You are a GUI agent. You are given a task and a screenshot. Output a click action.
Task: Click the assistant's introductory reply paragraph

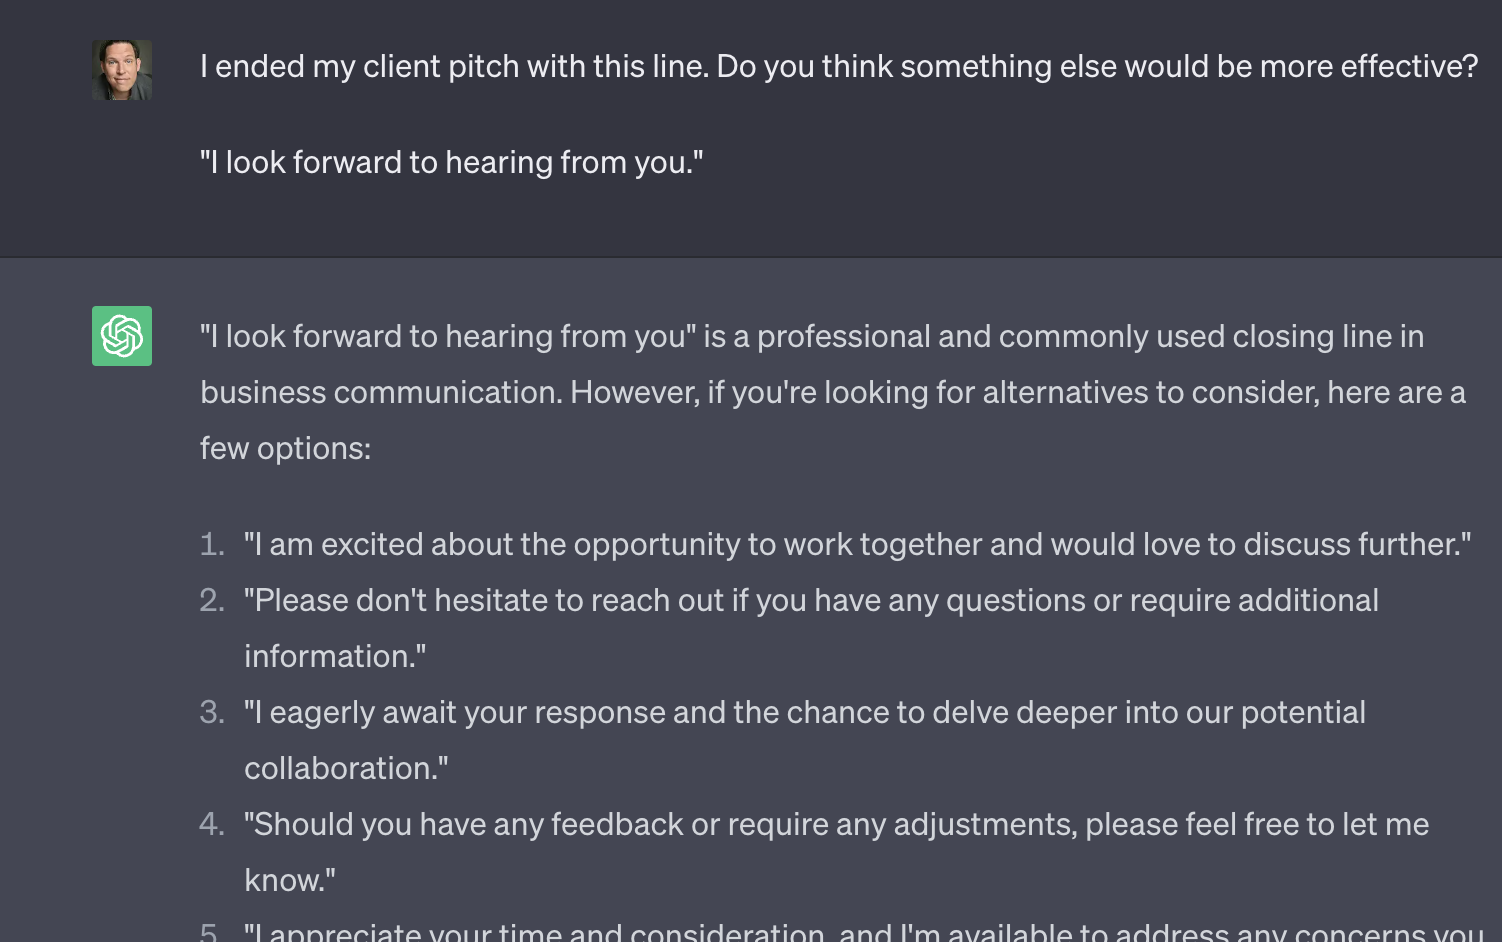[833, 392]
